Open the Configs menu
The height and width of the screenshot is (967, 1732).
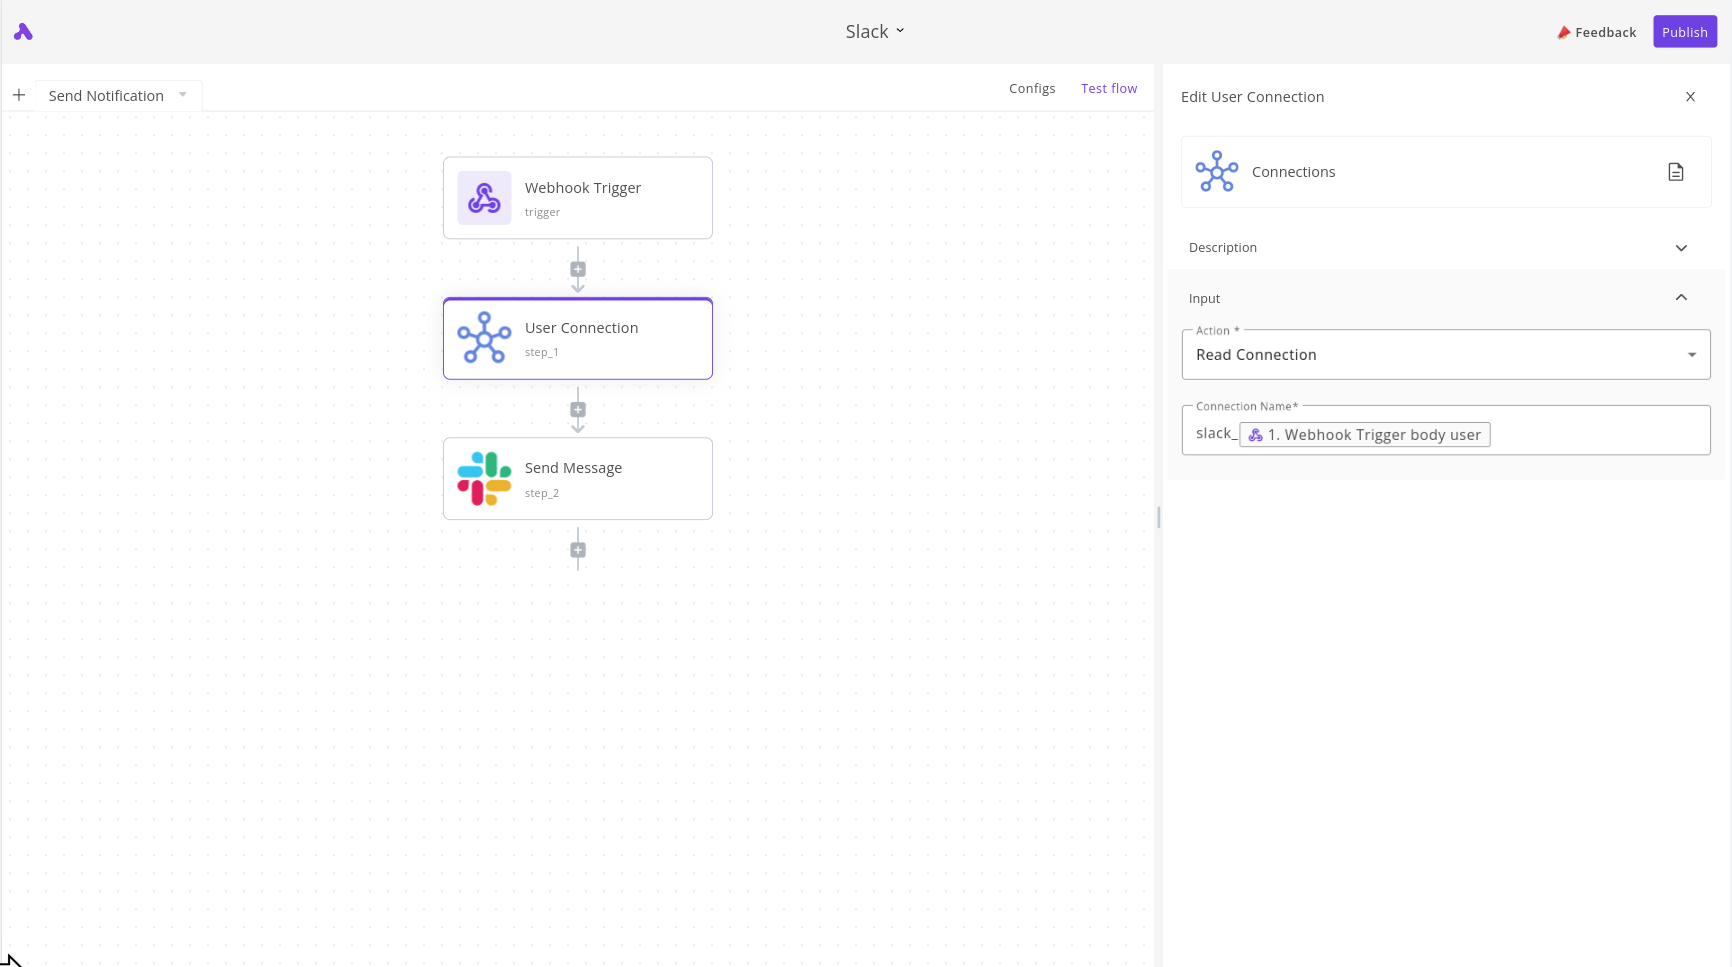(1031, 89)
